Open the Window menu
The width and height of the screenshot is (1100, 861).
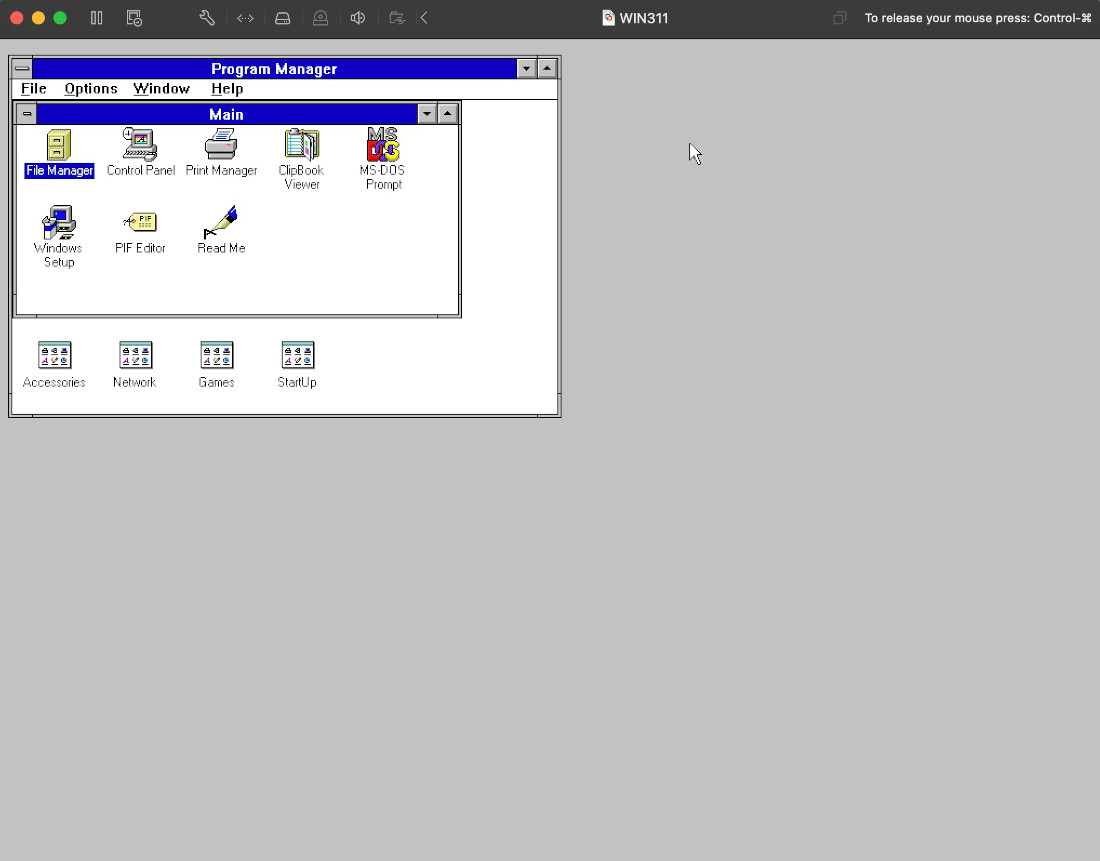pyautogui.click(x=161, y=89)
